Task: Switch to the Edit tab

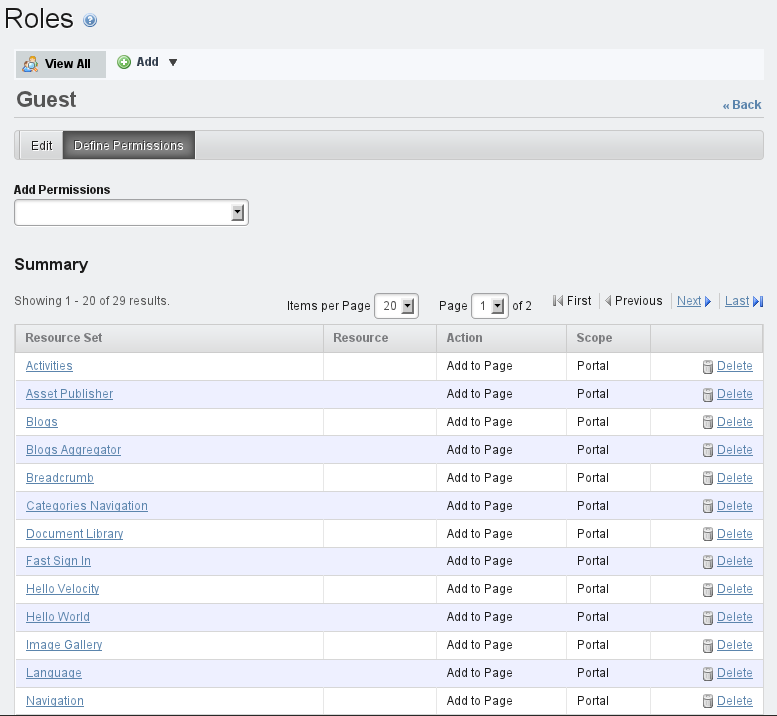Action: [42, 145]
